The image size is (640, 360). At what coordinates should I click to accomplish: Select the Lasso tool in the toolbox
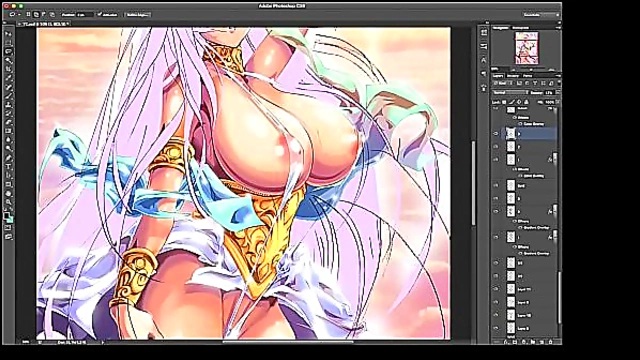tap(8, 52)
